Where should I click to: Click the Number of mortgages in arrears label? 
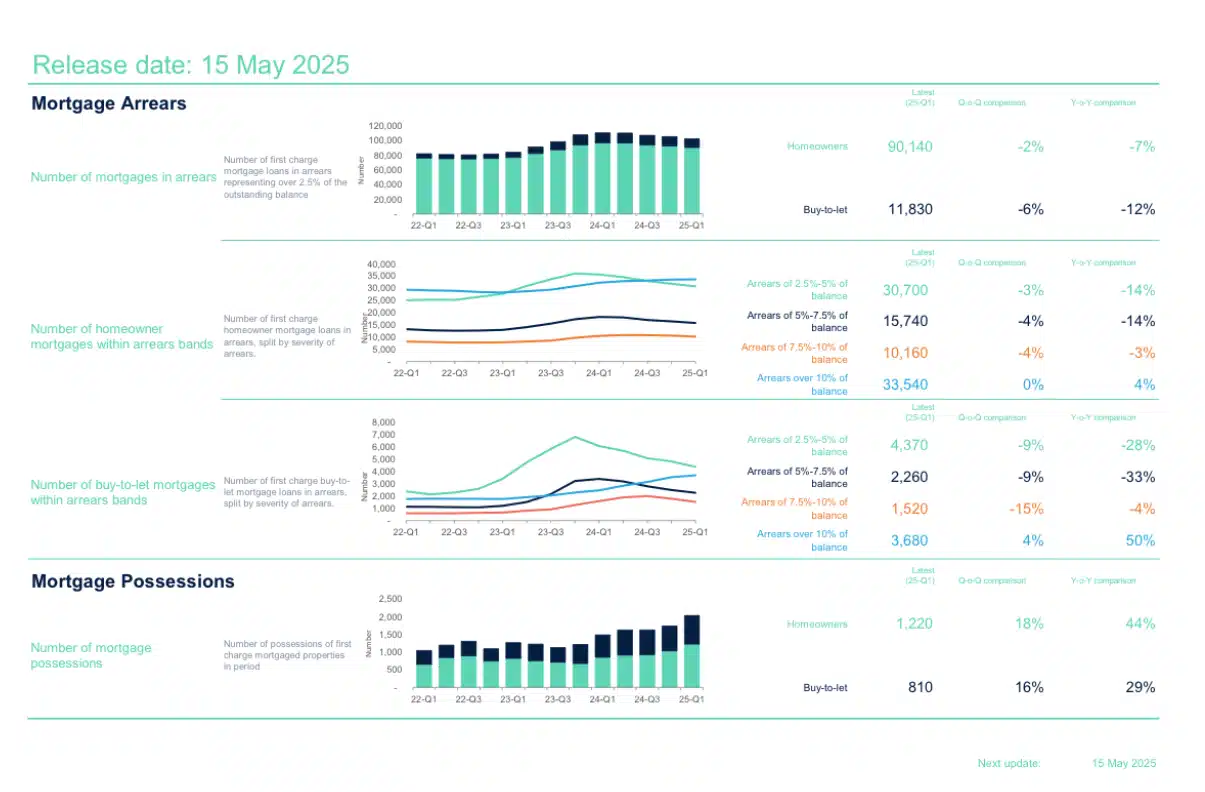pyautogui.click(x=122, y=177)
